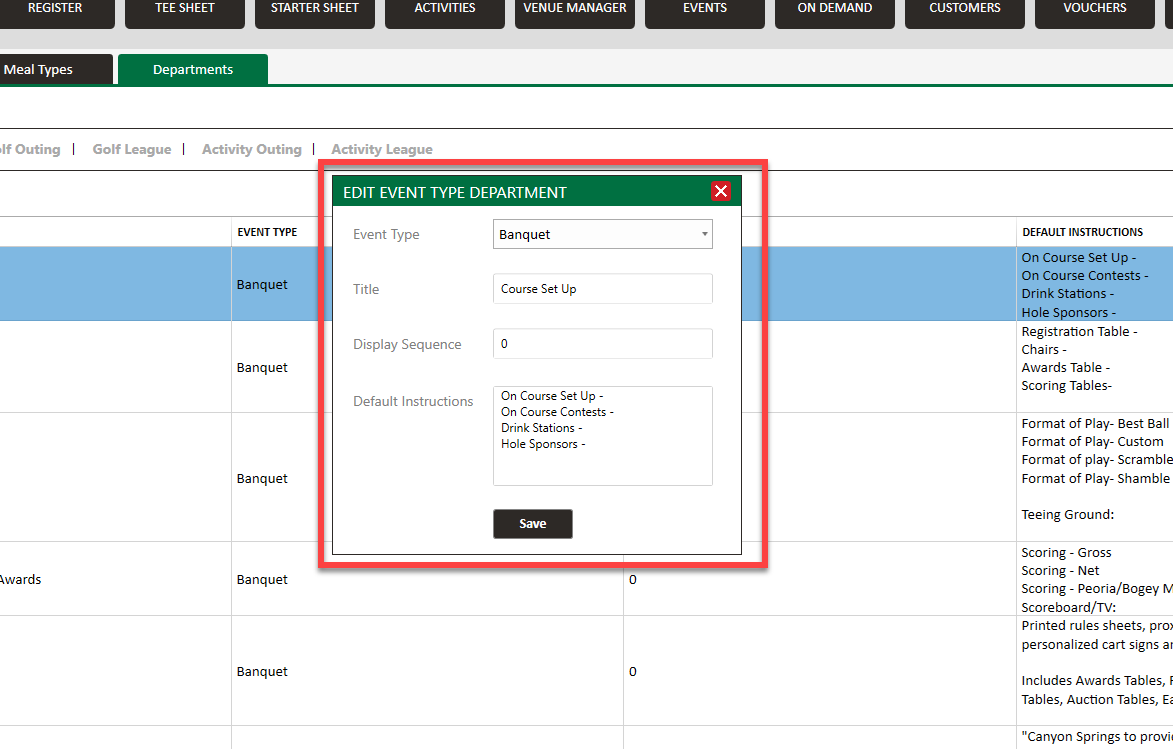Close the Edit Event Type Department dialog
This screenshot has width=1173, height=749.
pyautogui.click(x=721, y=192)
